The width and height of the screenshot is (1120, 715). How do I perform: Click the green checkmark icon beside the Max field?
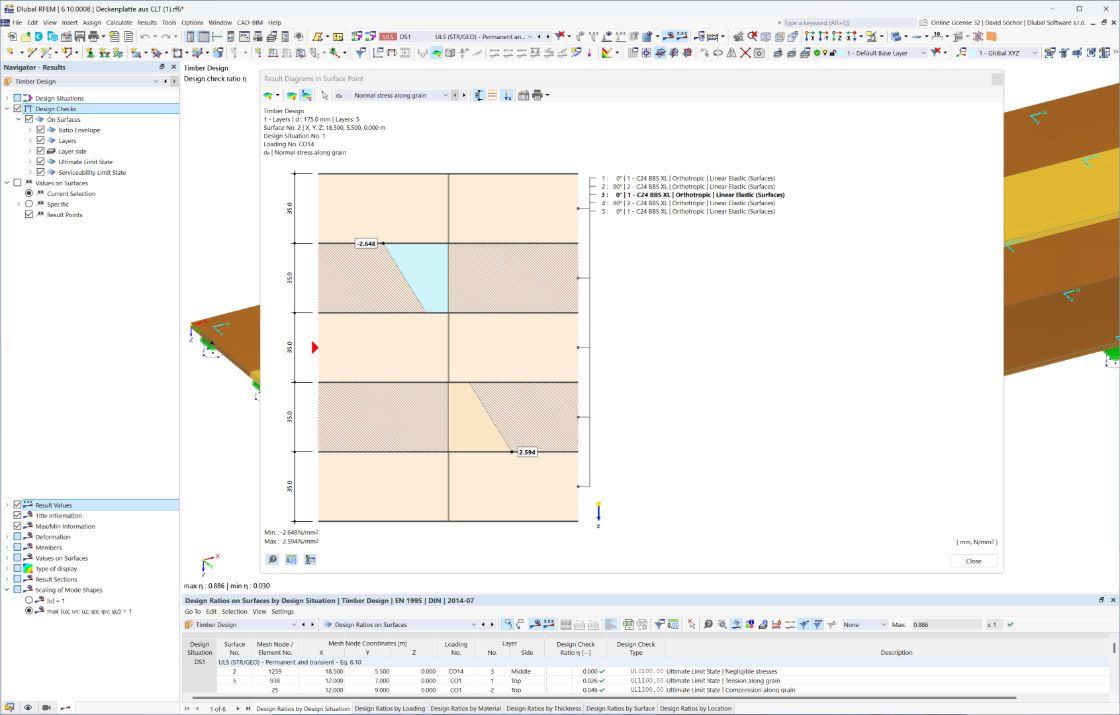tap(1010, 624)
